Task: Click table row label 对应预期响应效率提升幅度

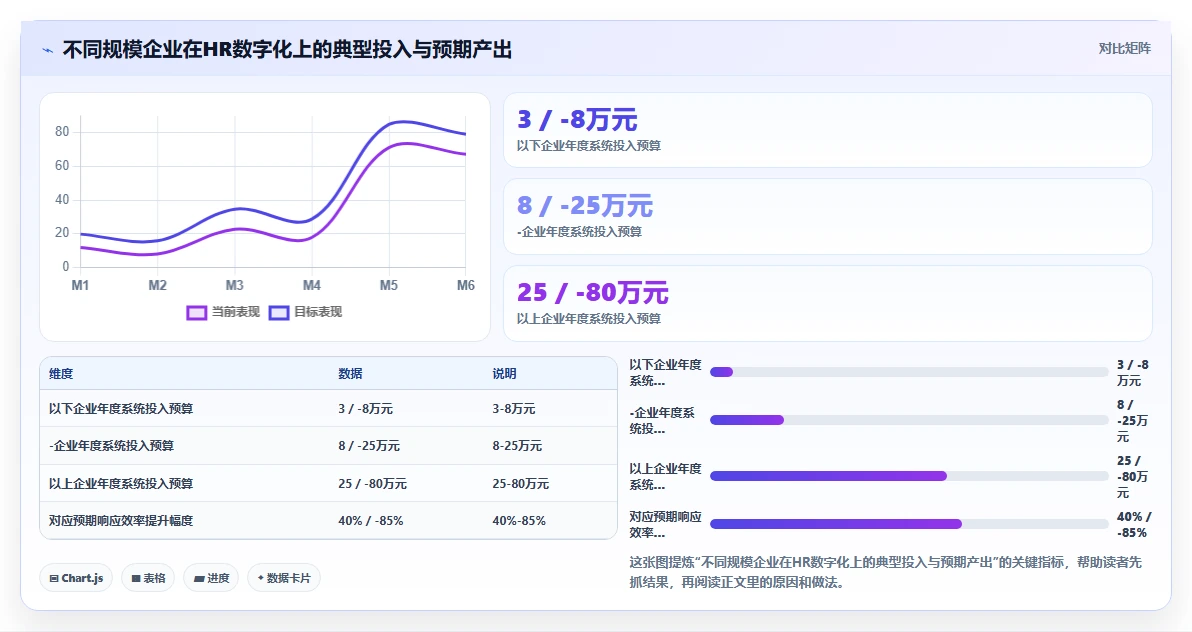Action: tap(121, 521)
